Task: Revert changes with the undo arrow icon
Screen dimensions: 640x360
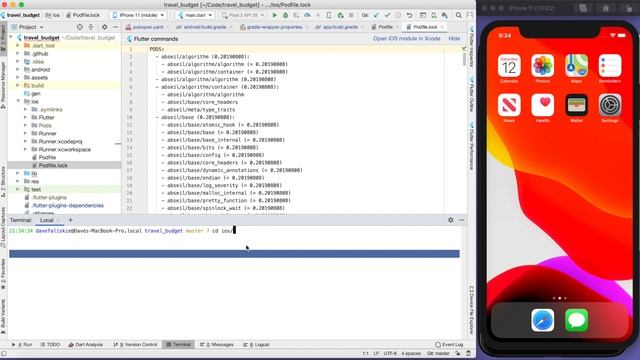Action: tap(409, 15)
